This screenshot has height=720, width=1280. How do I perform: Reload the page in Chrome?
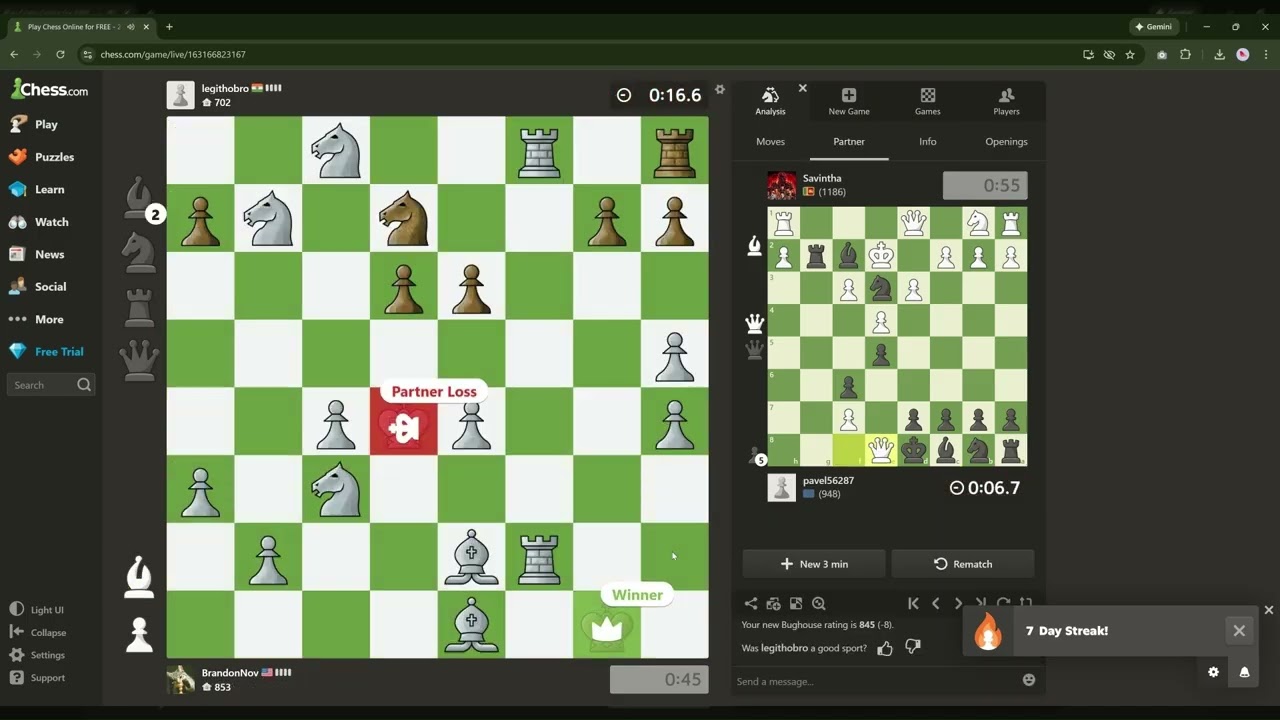(x=60, y=55)
